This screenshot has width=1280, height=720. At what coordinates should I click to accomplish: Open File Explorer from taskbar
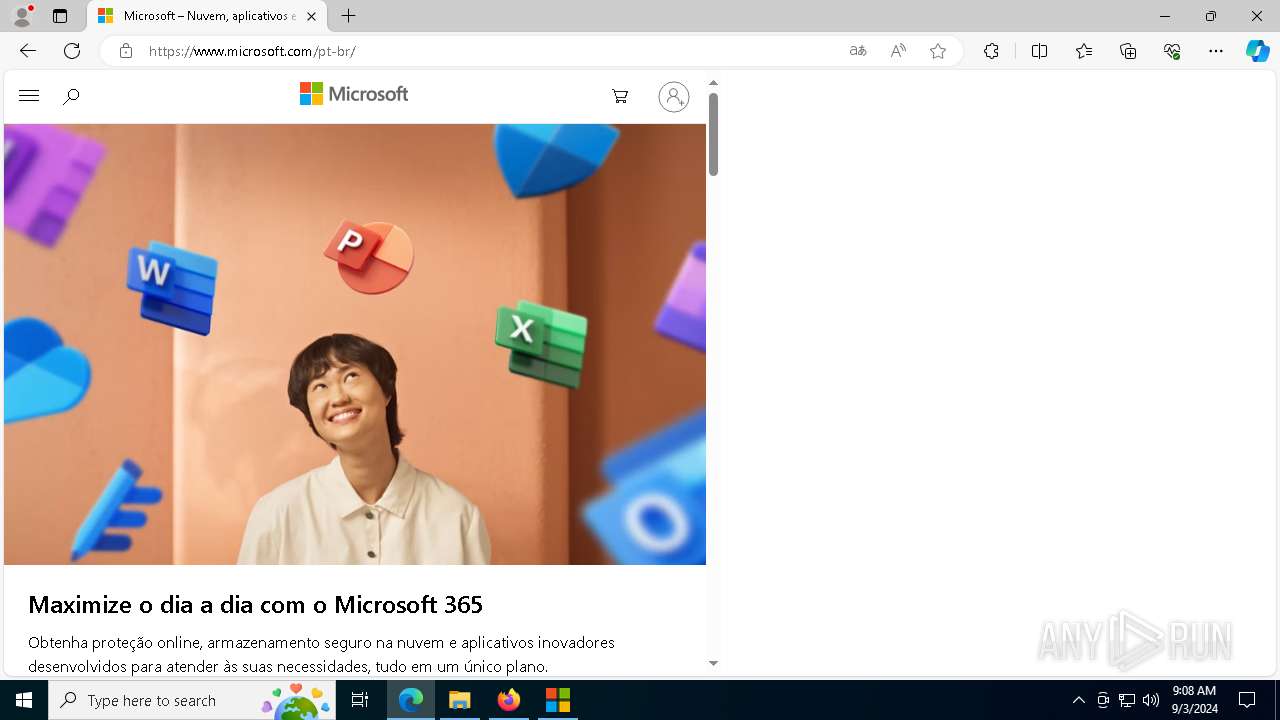pos(460,700)
